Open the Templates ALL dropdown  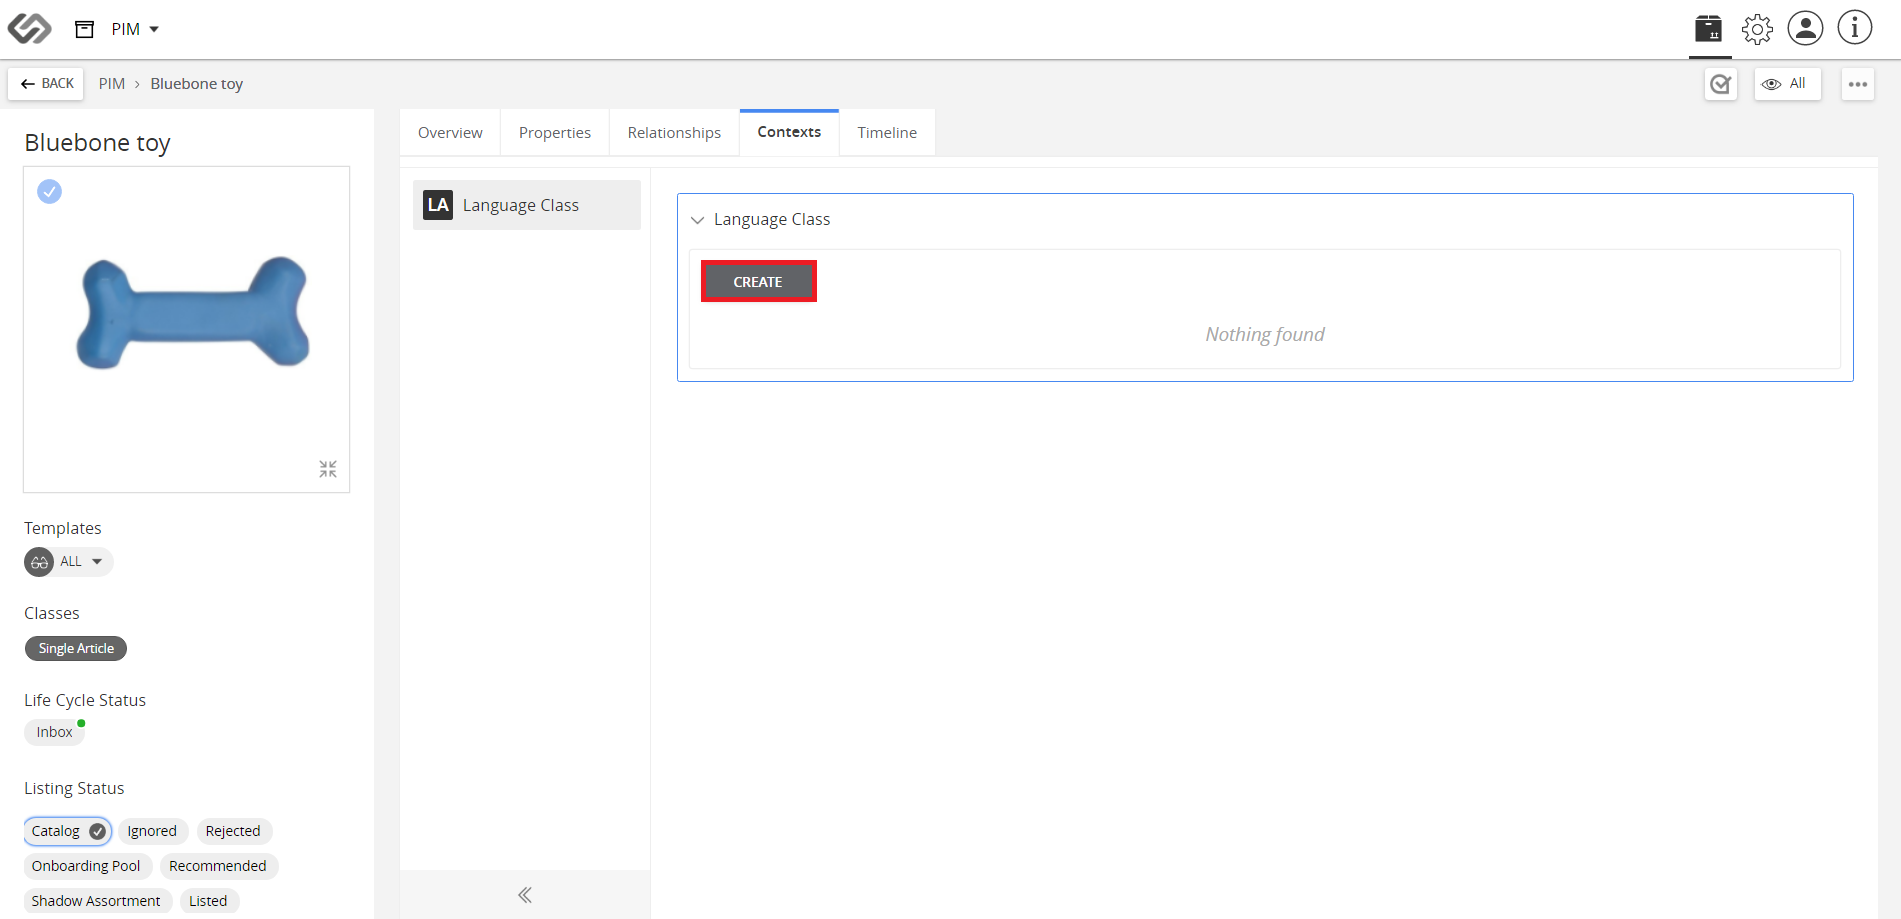[x=69, y=562]
